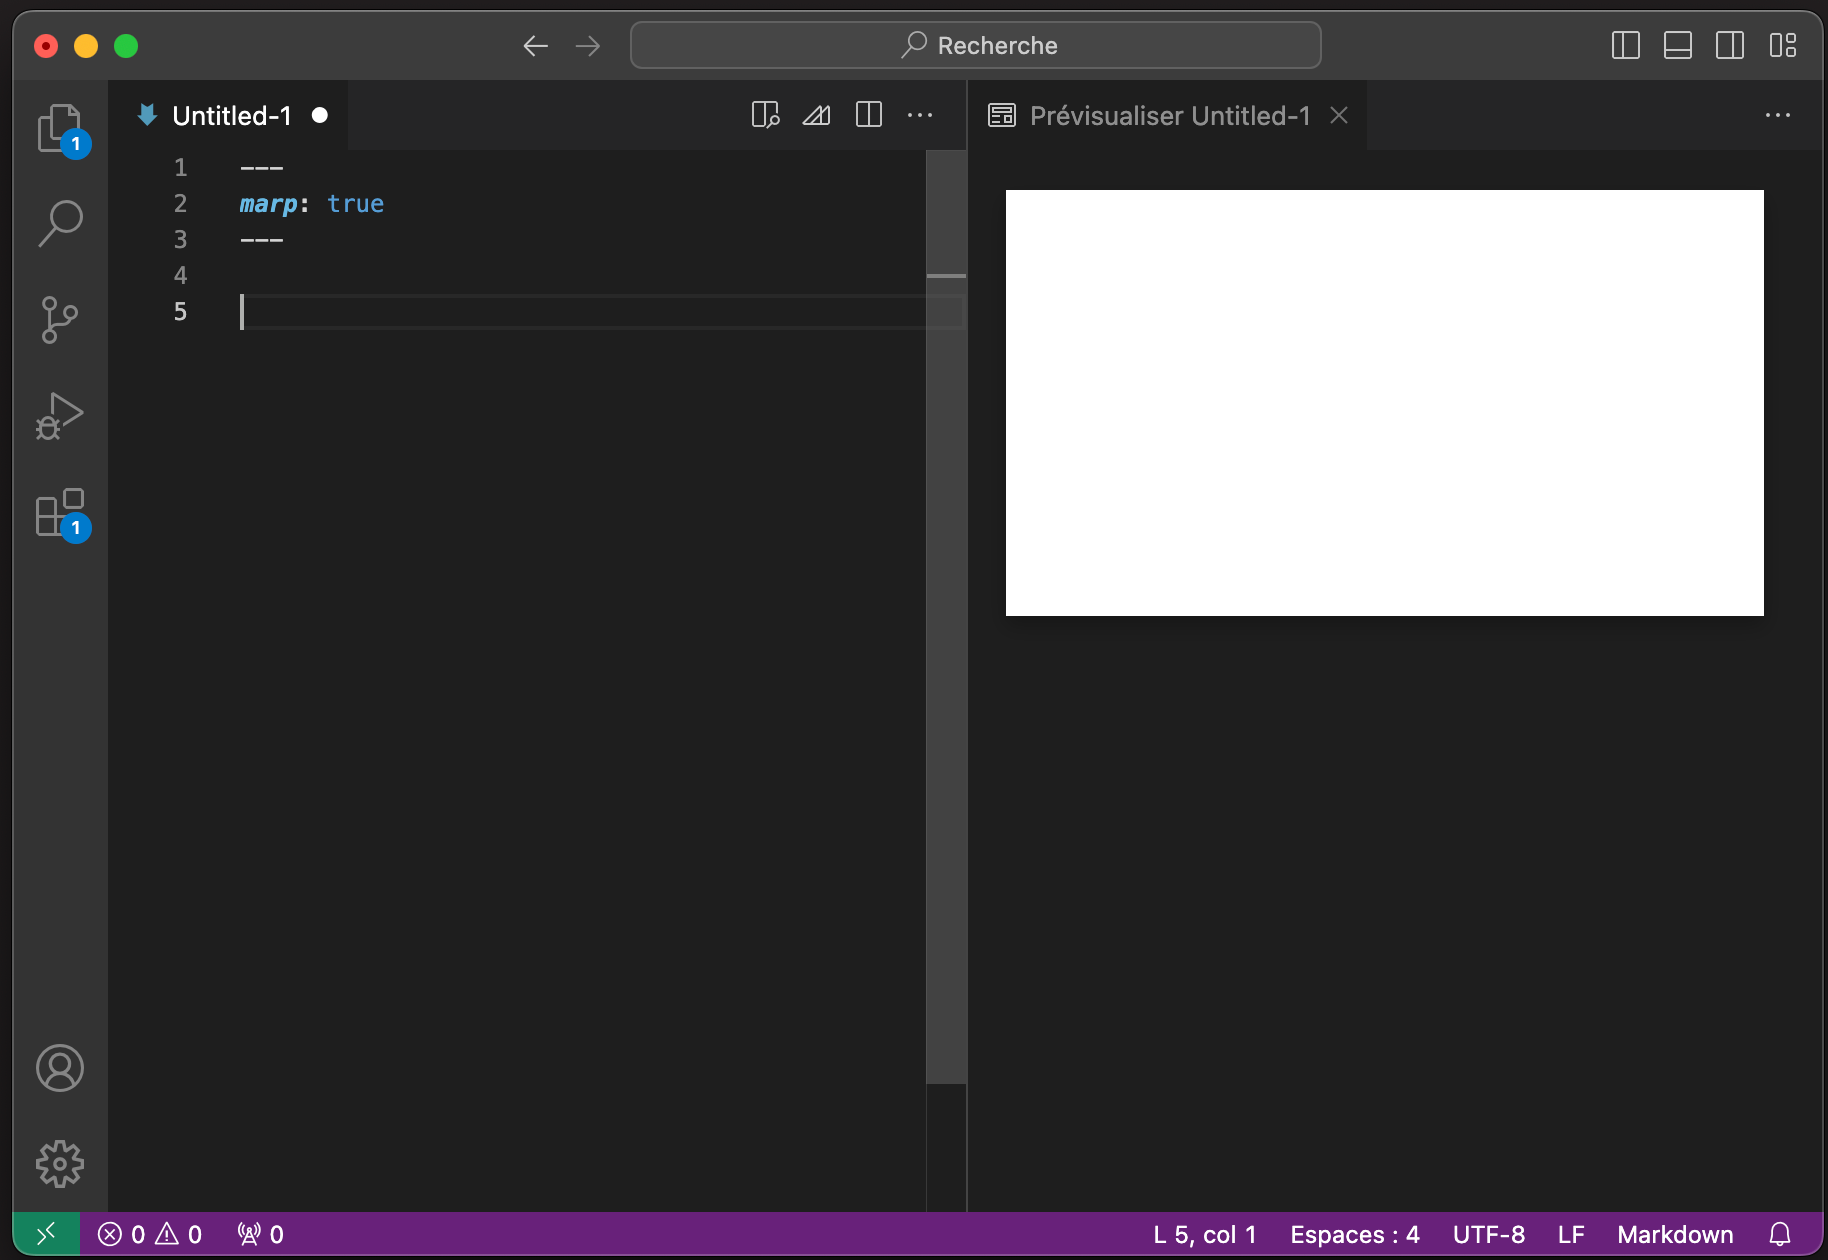Image resolution: width=1828 pixels, height=1260 pixels.
Task: Toggle the bottom panel layout icon
Action: (x=1678, y=46)
